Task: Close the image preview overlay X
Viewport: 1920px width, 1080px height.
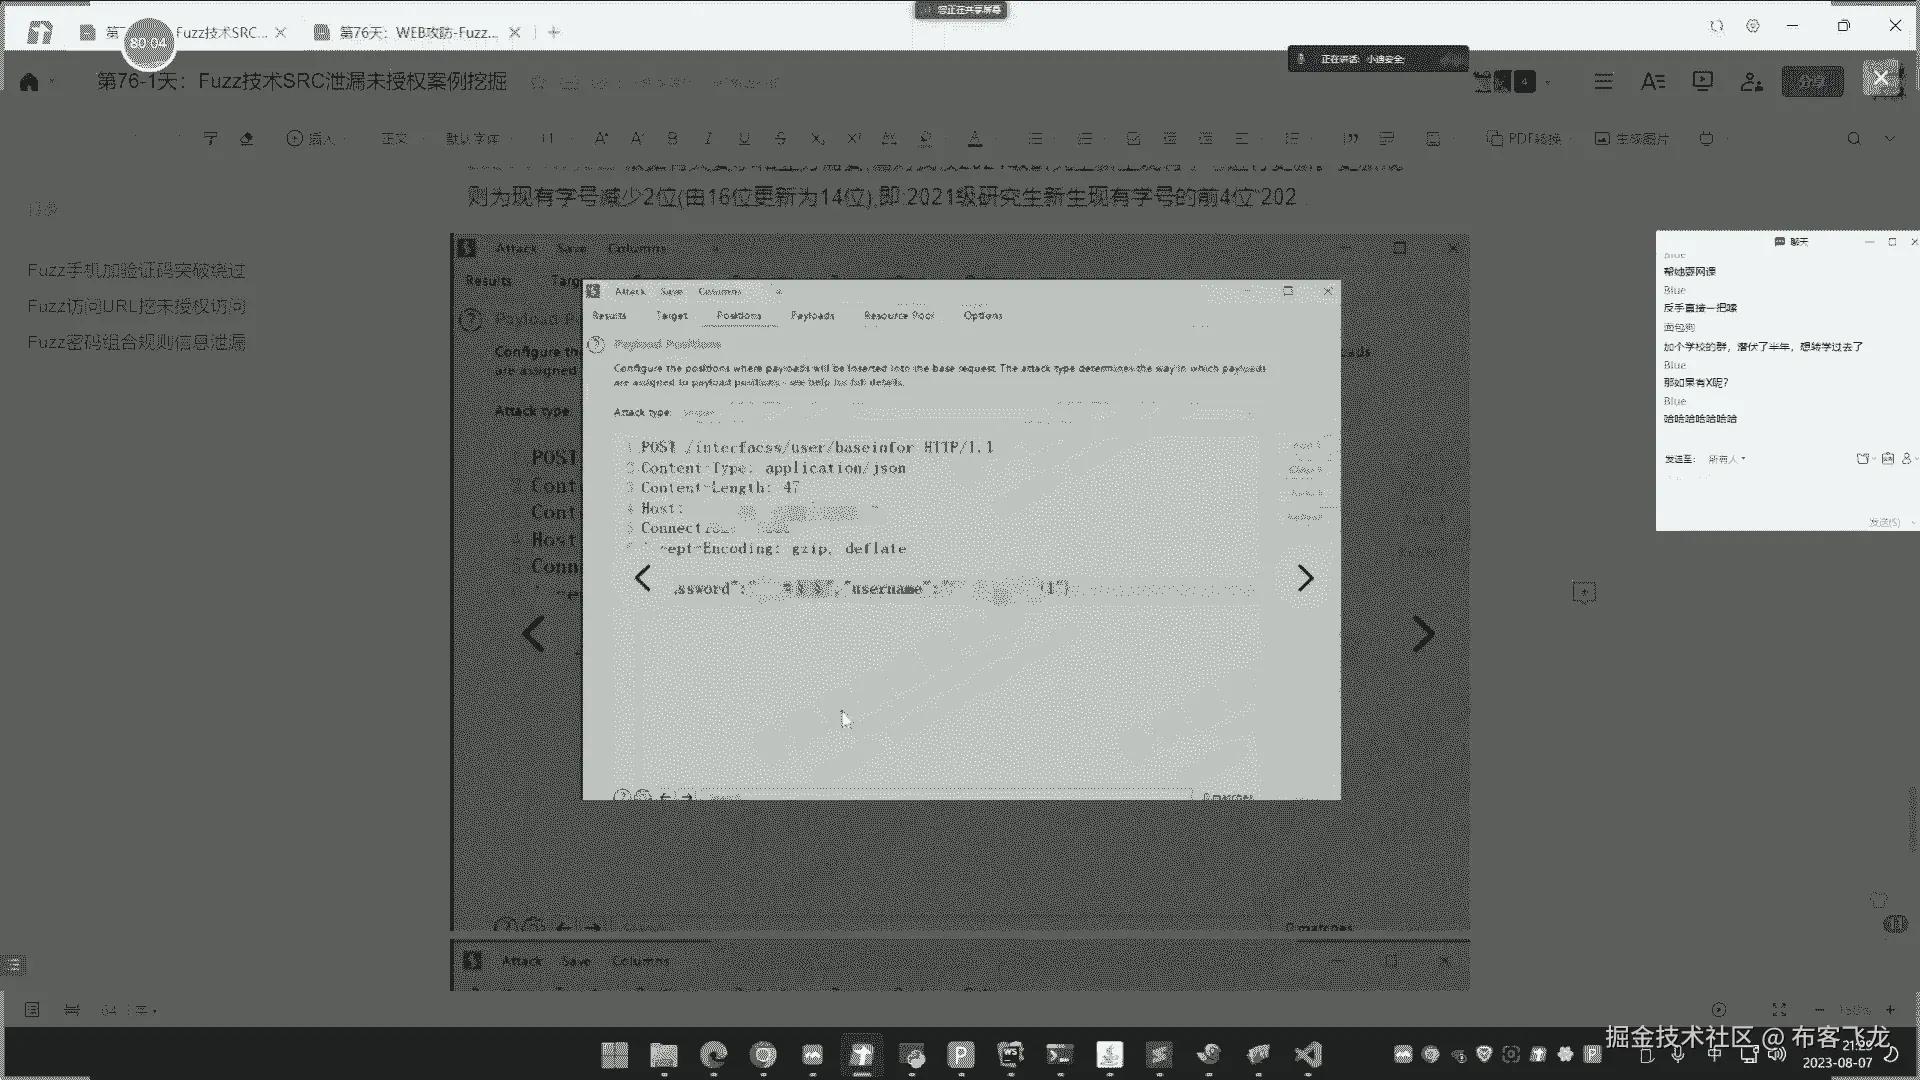Action: point(1880,78)
